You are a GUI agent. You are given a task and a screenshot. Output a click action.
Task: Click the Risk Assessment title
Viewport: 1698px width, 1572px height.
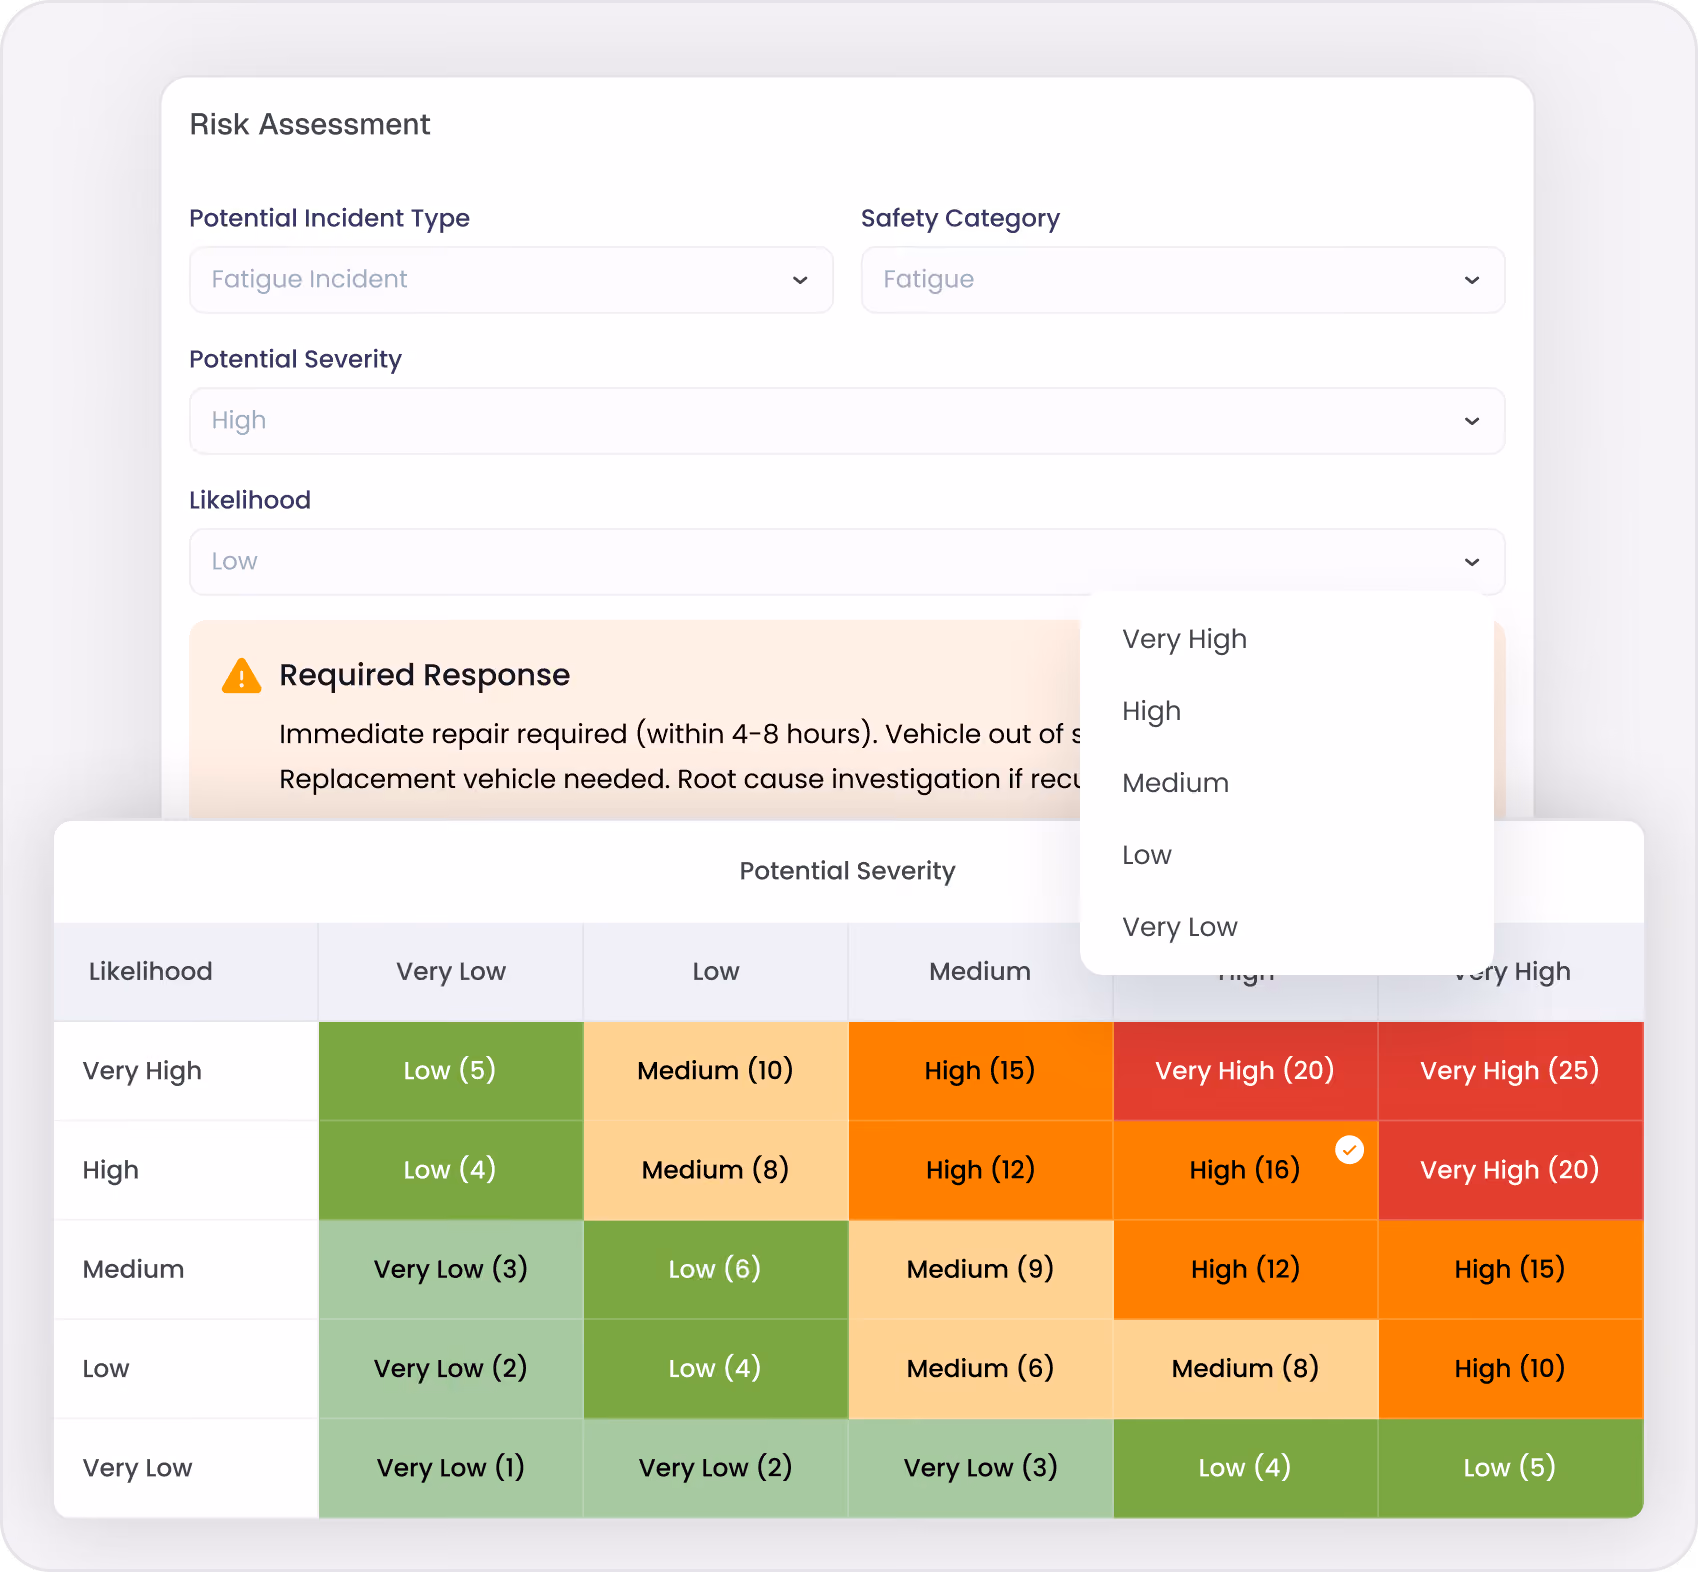(310, 125)
